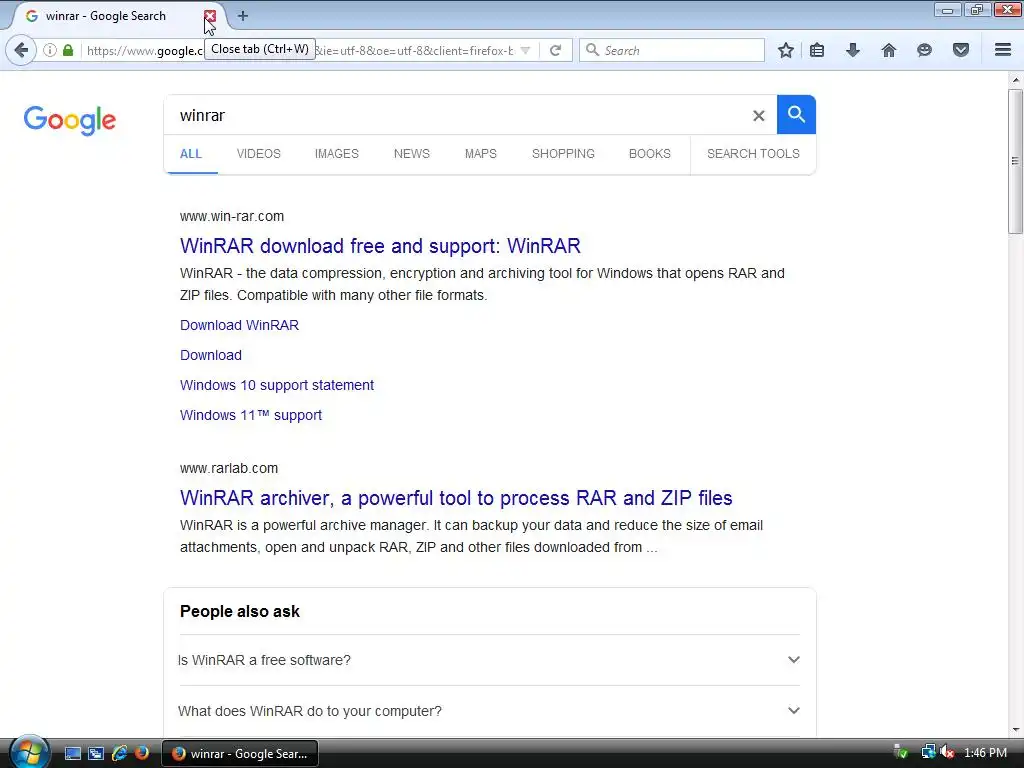Open SEARCH TOOLS options
This screenshot has width=1024, height=768.
tap(753, 153)
